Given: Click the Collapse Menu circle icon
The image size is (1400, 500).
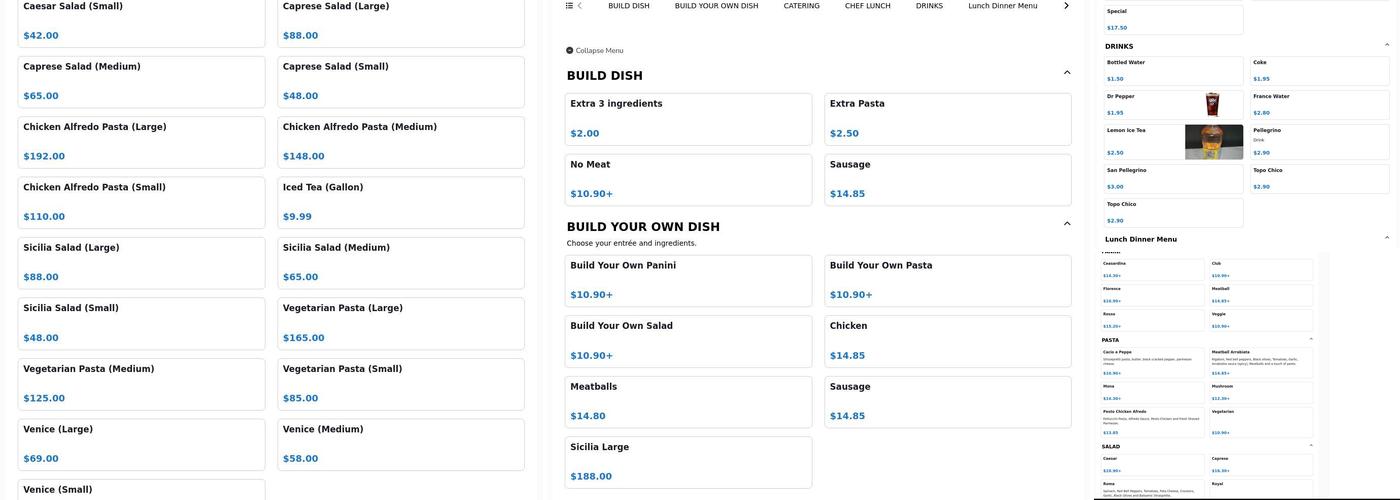Looking at the screenshot, I should (570, 50).
